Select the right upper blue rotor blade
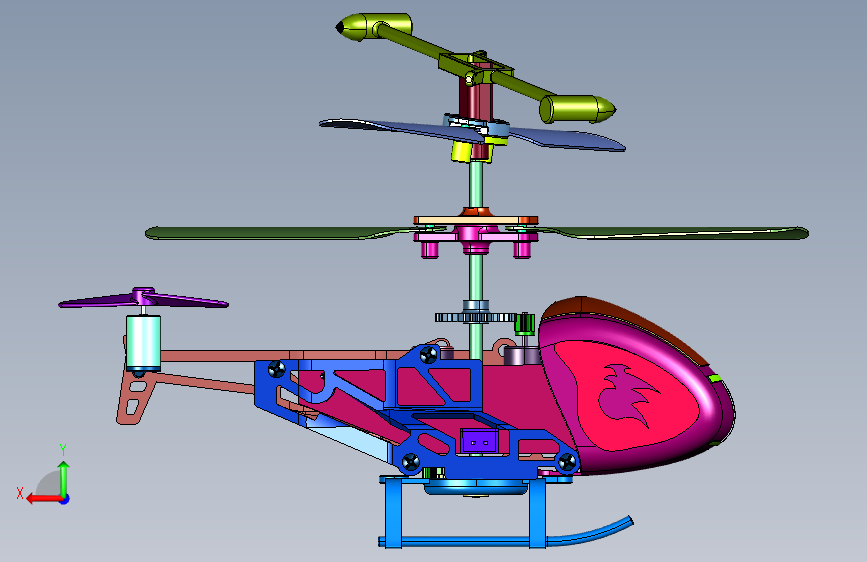Image resolution: width=867 pixels, height=562 pixels. [567, 138]
